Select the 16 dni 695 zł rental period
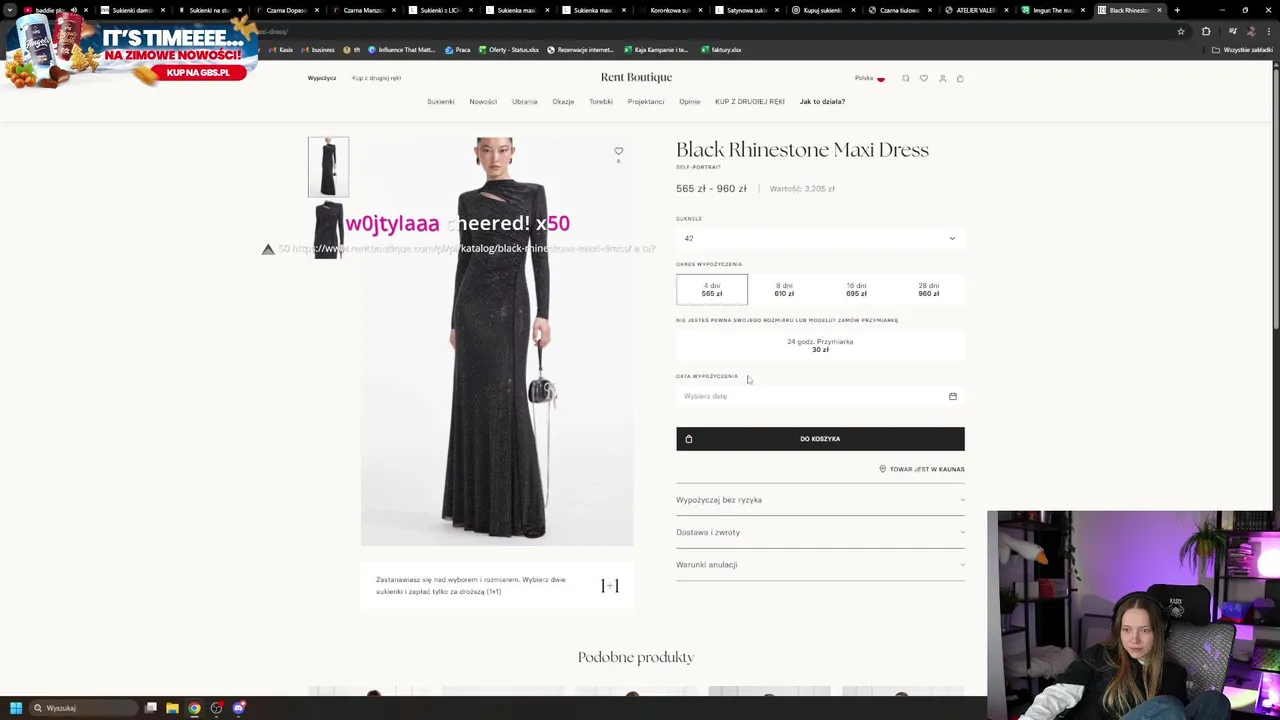Image resolution: width=1280 pixels, height=720 pixels. pyautogui.click(x=856, y=289)
